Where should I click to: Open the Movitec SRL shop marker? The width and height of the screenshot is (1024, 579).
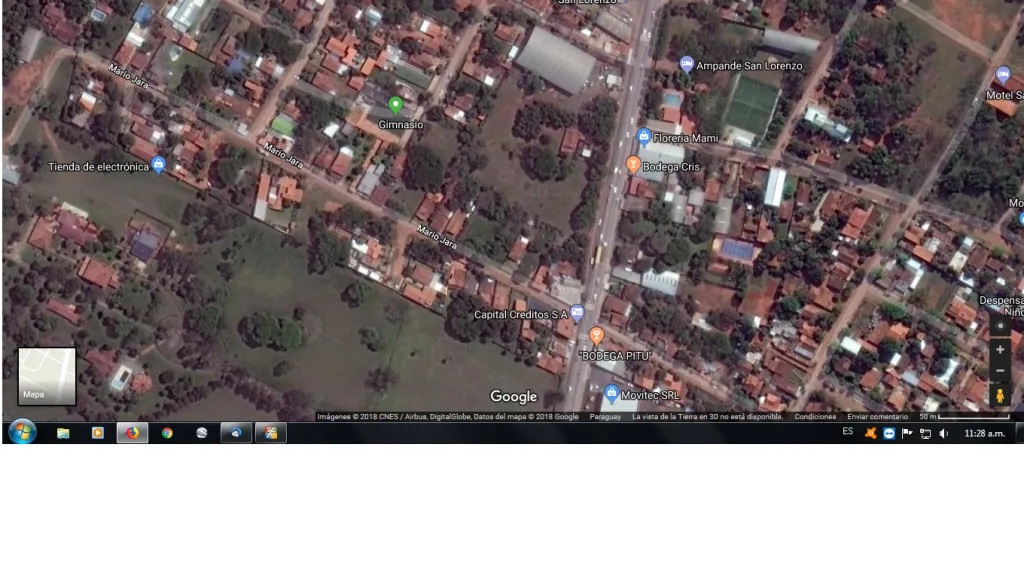611,393
